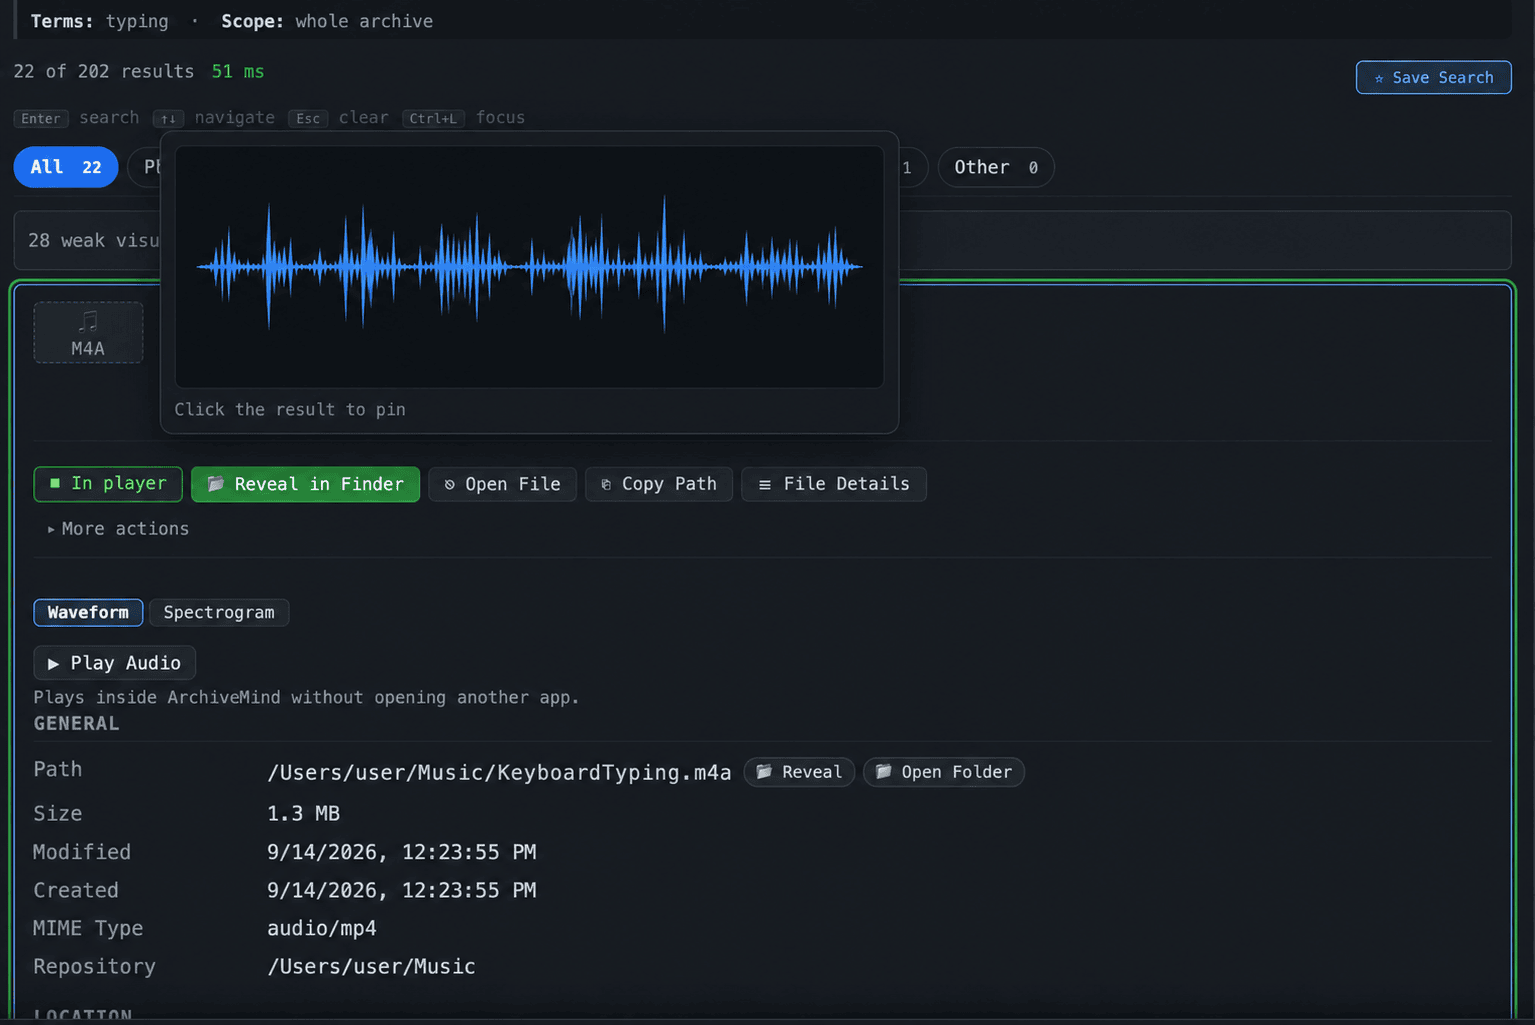
Task: Click the folder icon in Reveal in Finder
Action: (215, 484)
